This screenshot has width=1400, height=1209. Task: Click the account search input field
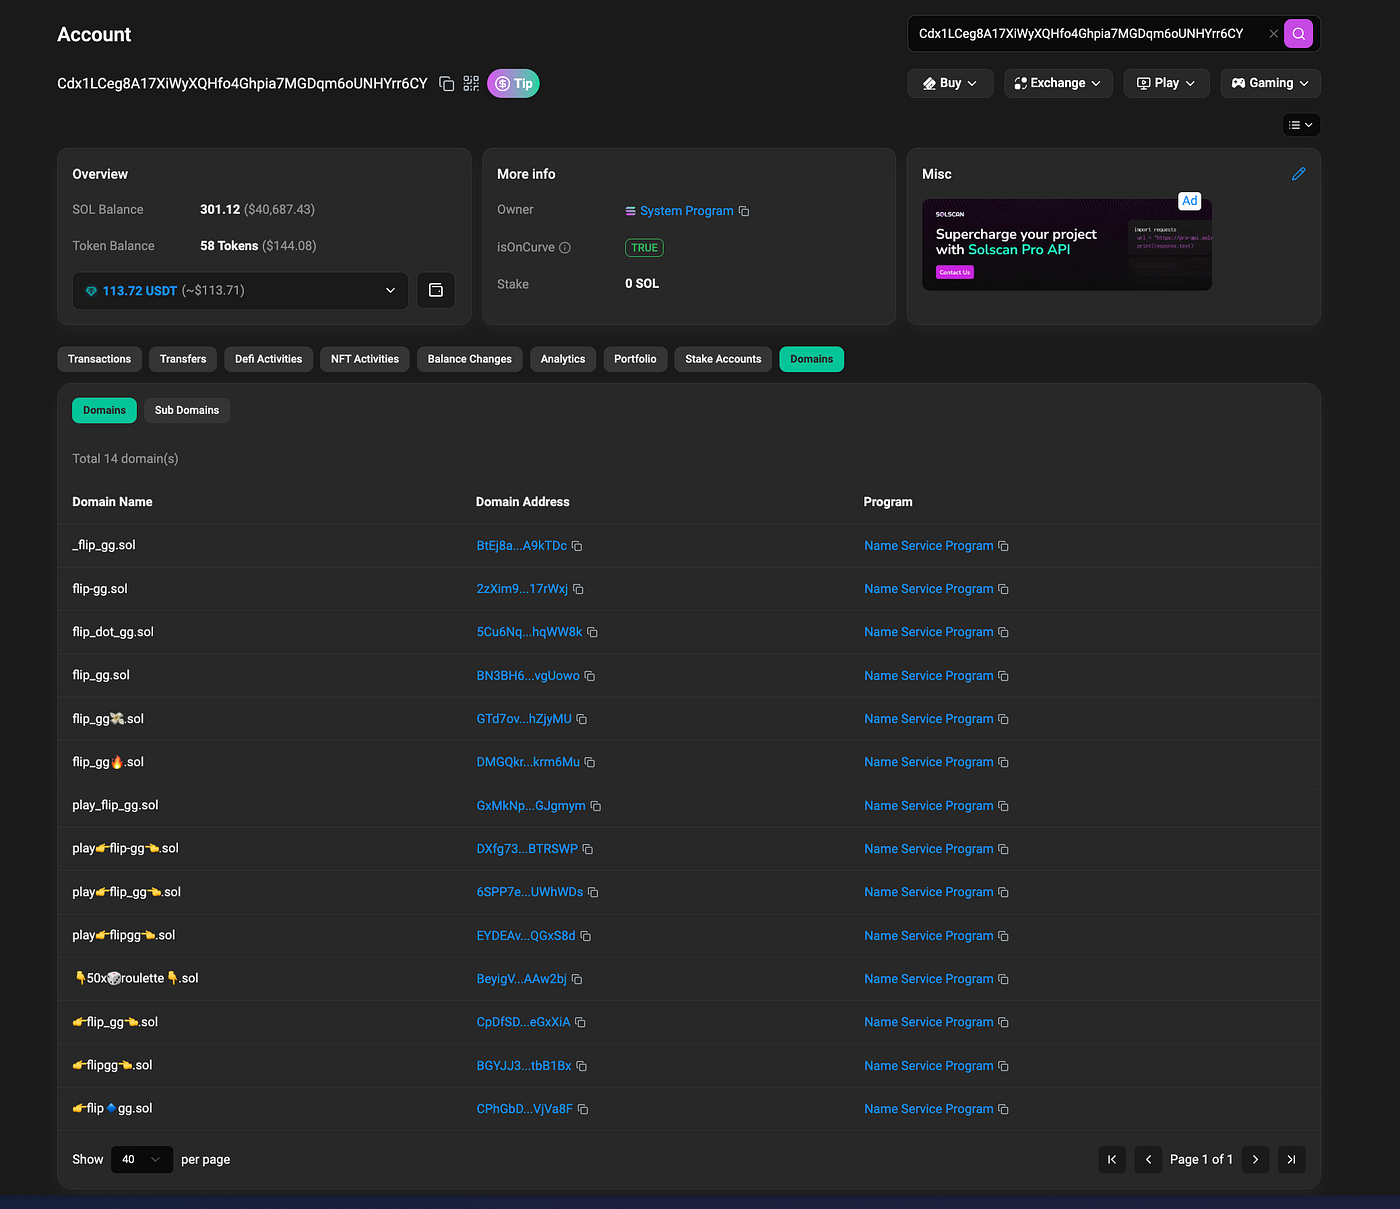(x=1090, y=34)
